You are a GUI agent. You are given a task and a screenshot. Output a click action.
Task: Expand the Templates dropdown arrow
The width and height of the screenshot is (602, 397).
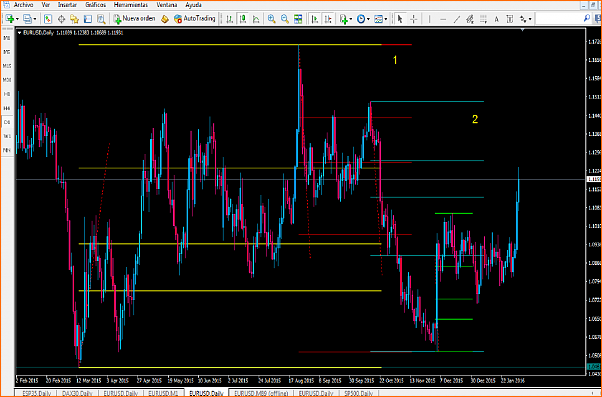point(386,19)
